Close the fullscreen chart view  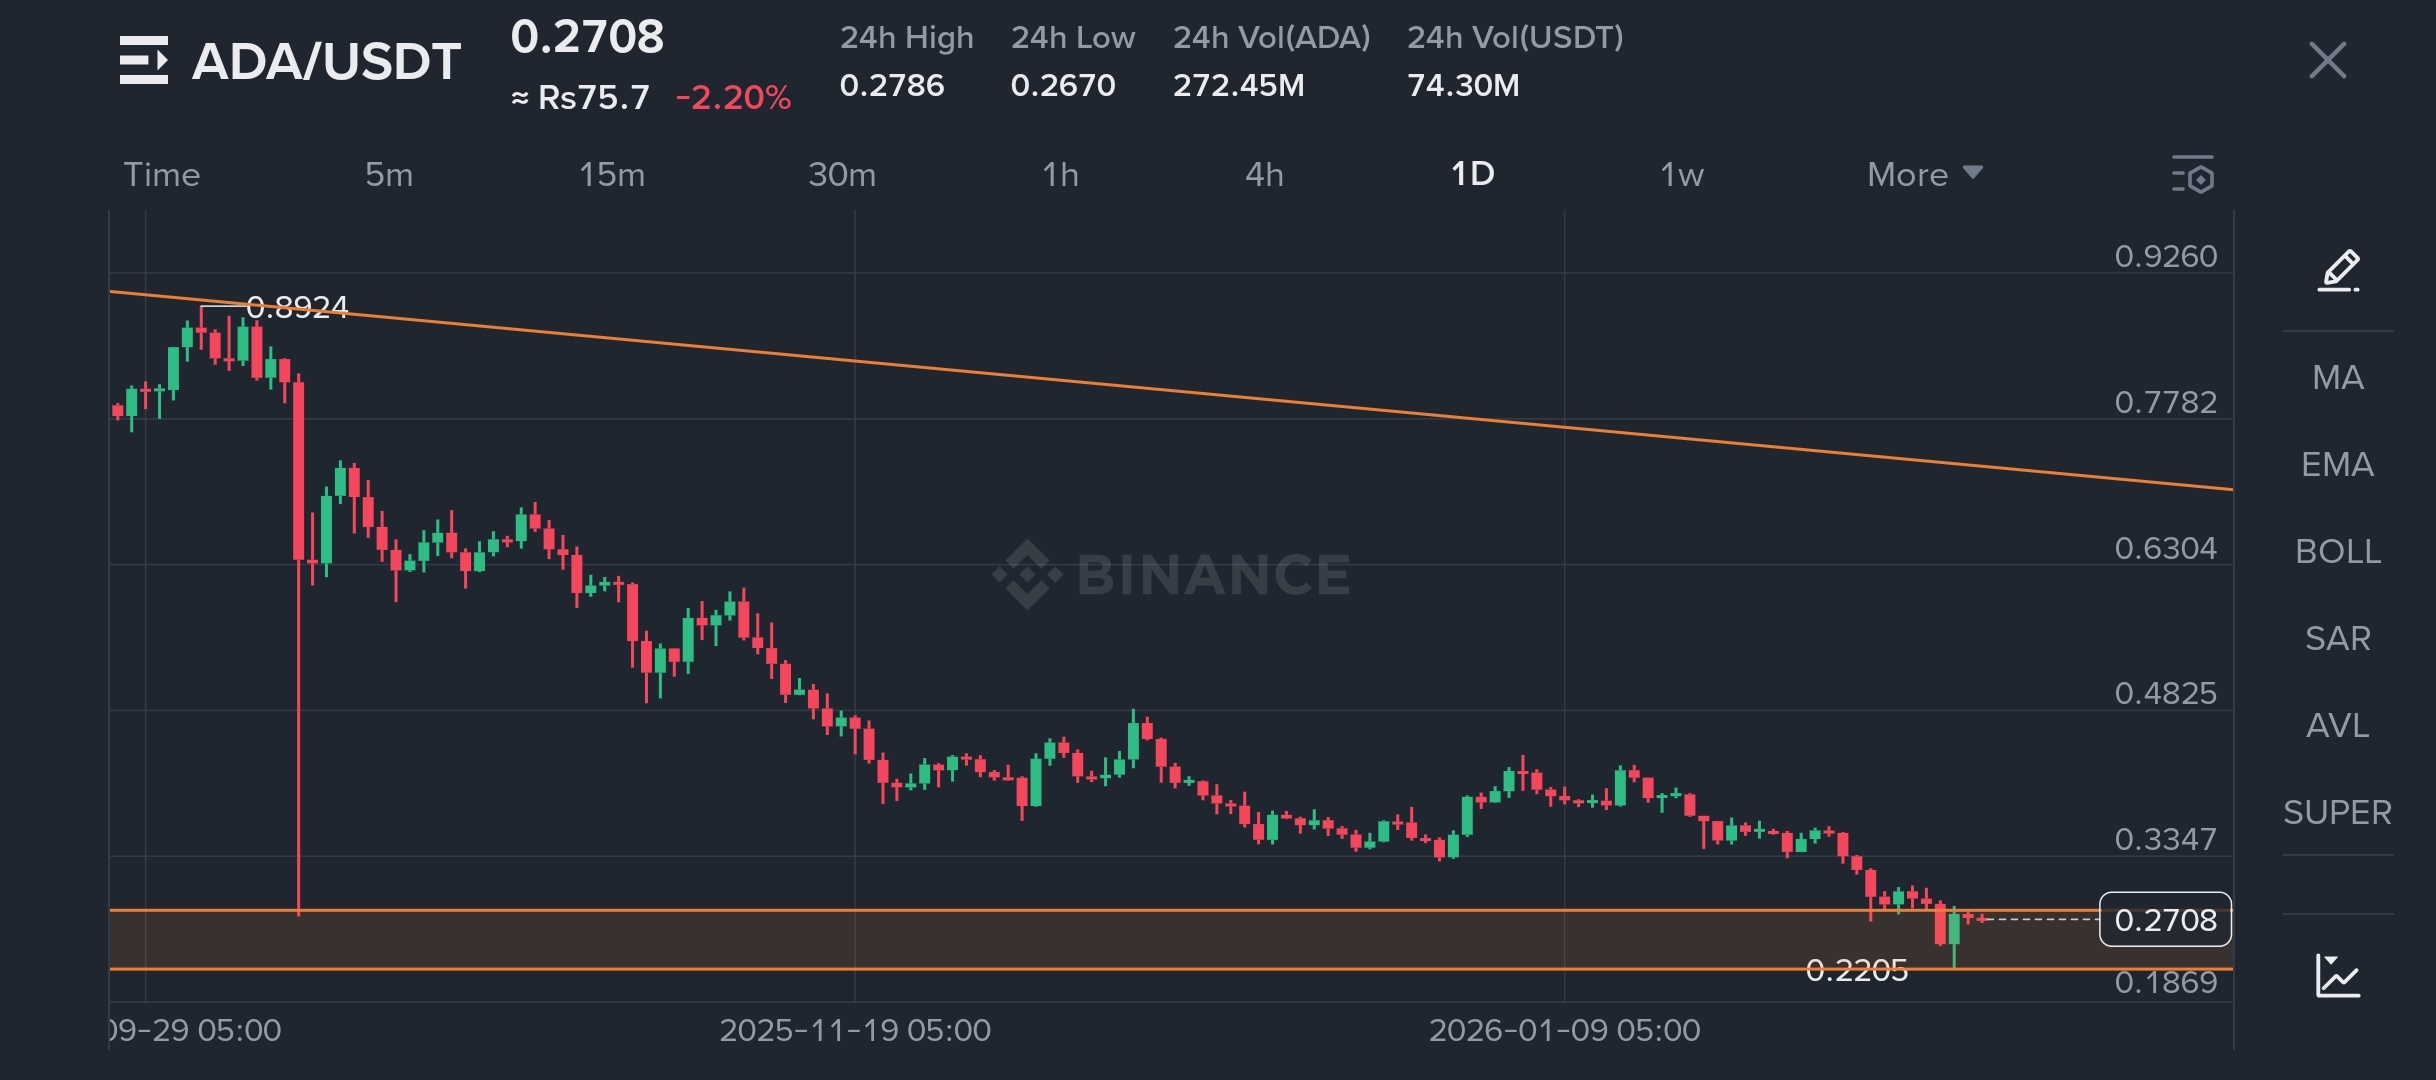tap(2327, 61)
